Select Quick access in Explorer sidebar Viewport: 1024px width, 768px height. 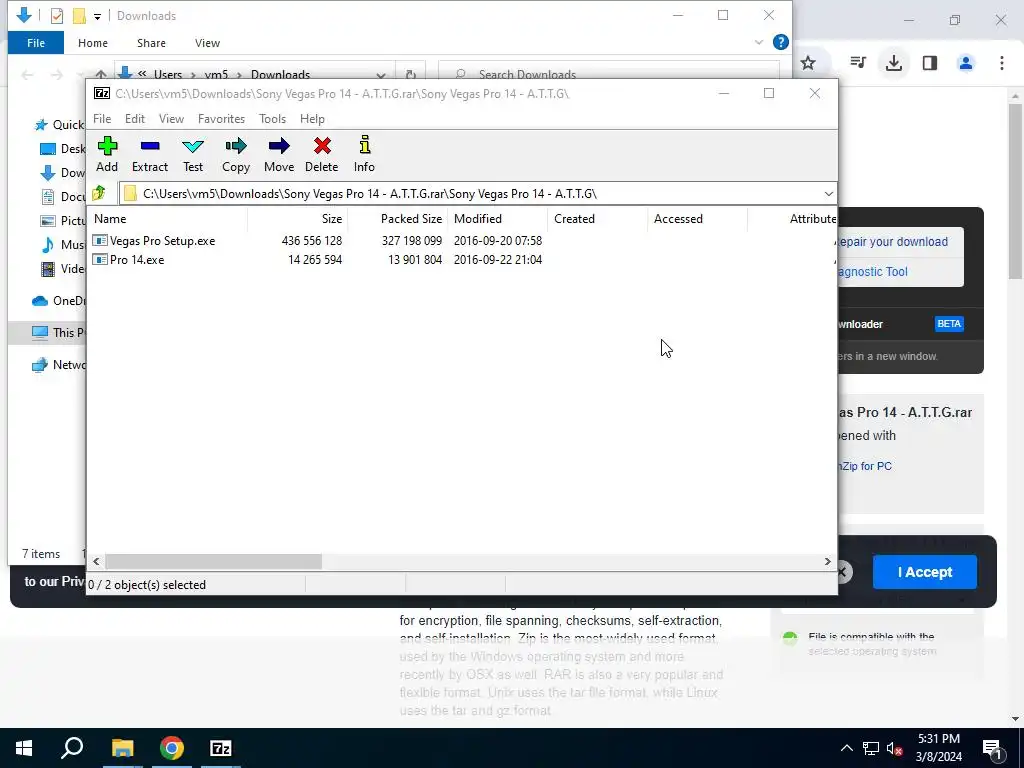coord(59,125)
